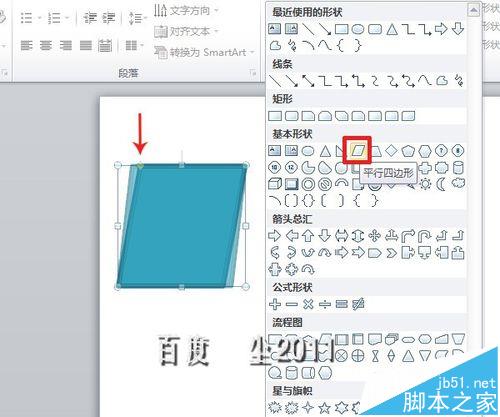Open the numbering dropdown arrow
500x417 pixels.
[x=67, y=18]
